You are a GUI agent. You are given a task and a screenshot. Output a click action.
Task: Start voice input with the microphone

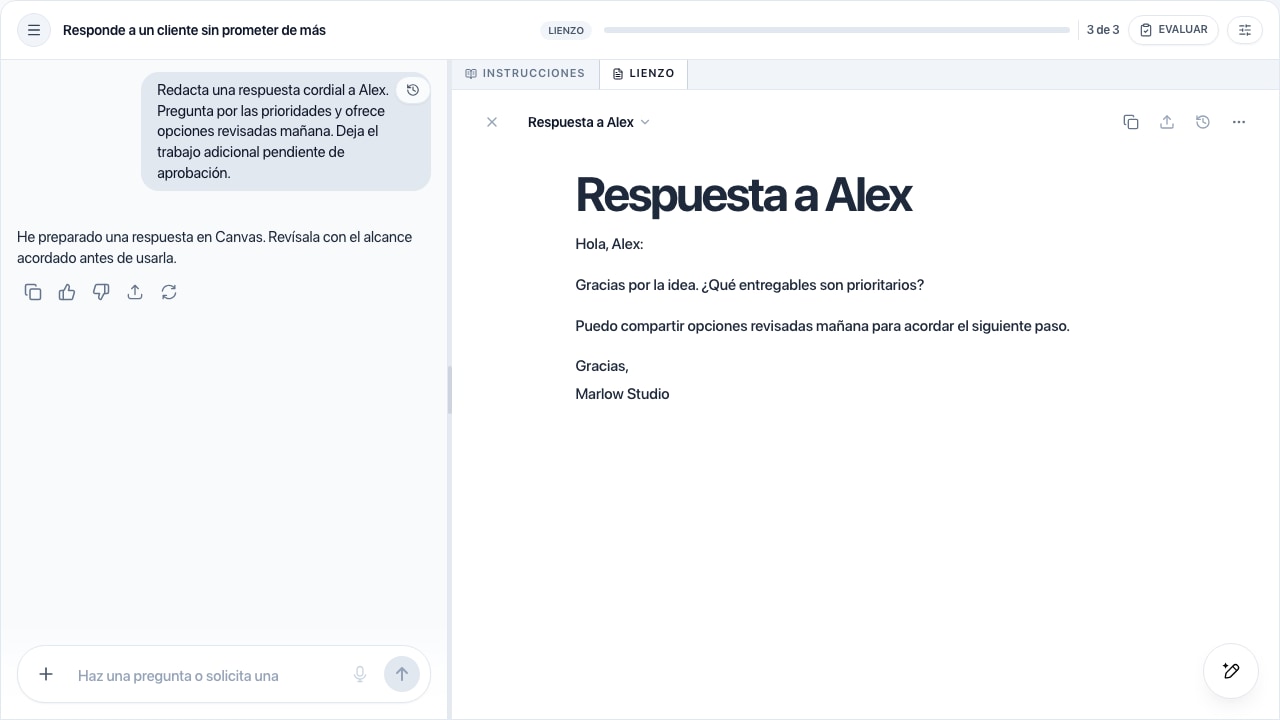(x=360, y=675)
